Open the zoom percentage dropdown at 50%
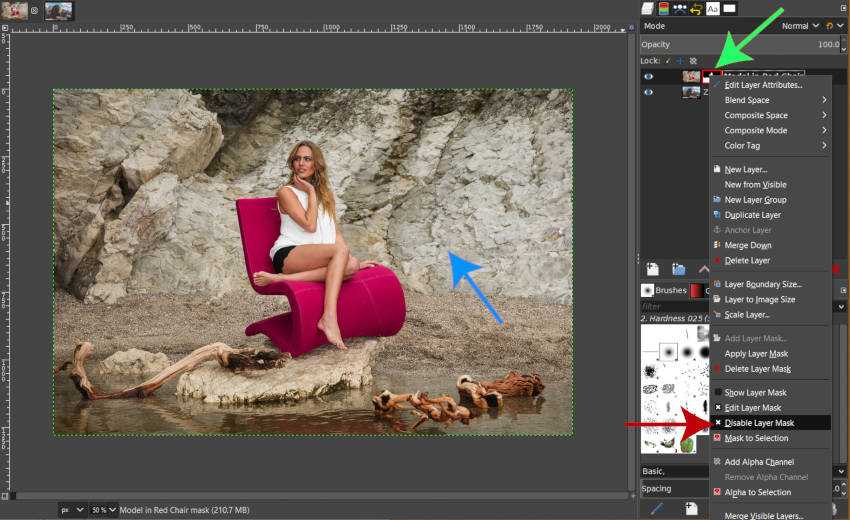850x520 pixels. click(104, 510)
